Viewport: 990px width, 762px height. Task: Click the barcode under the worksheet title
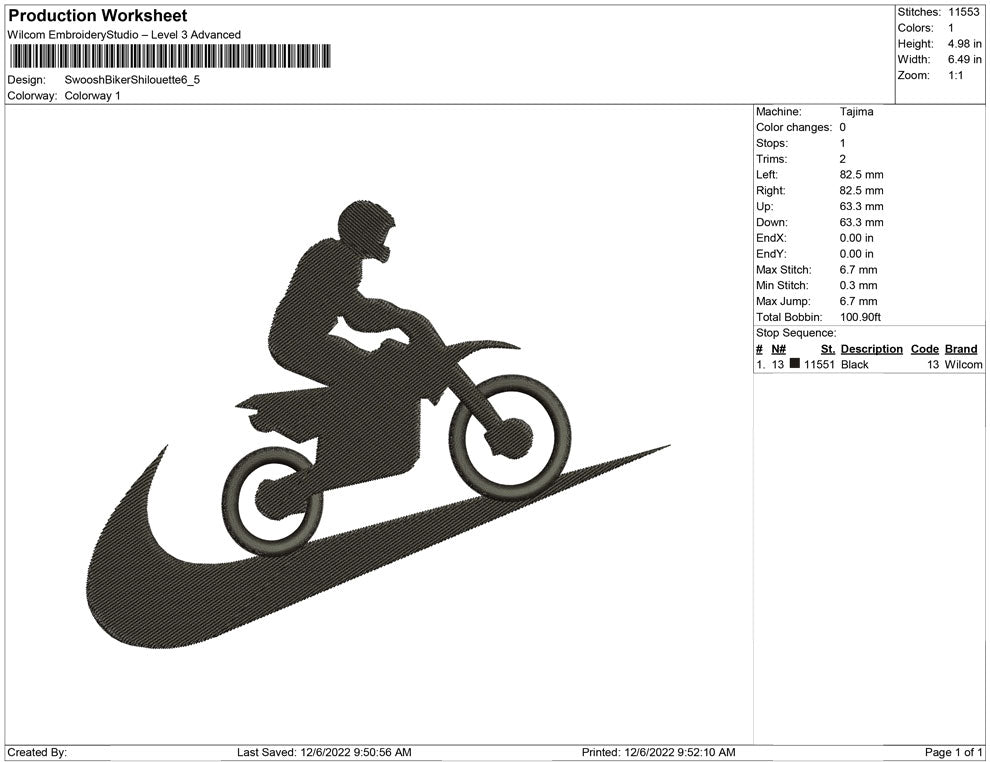170,56
